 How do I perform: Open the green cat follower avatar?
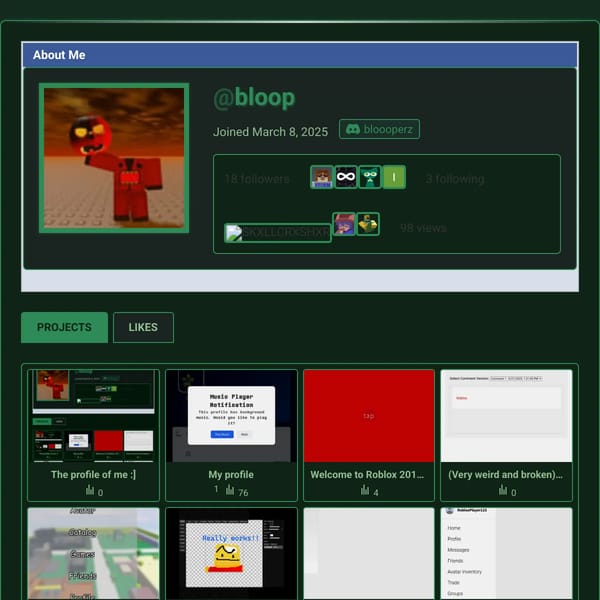click(x=370, y=177)
